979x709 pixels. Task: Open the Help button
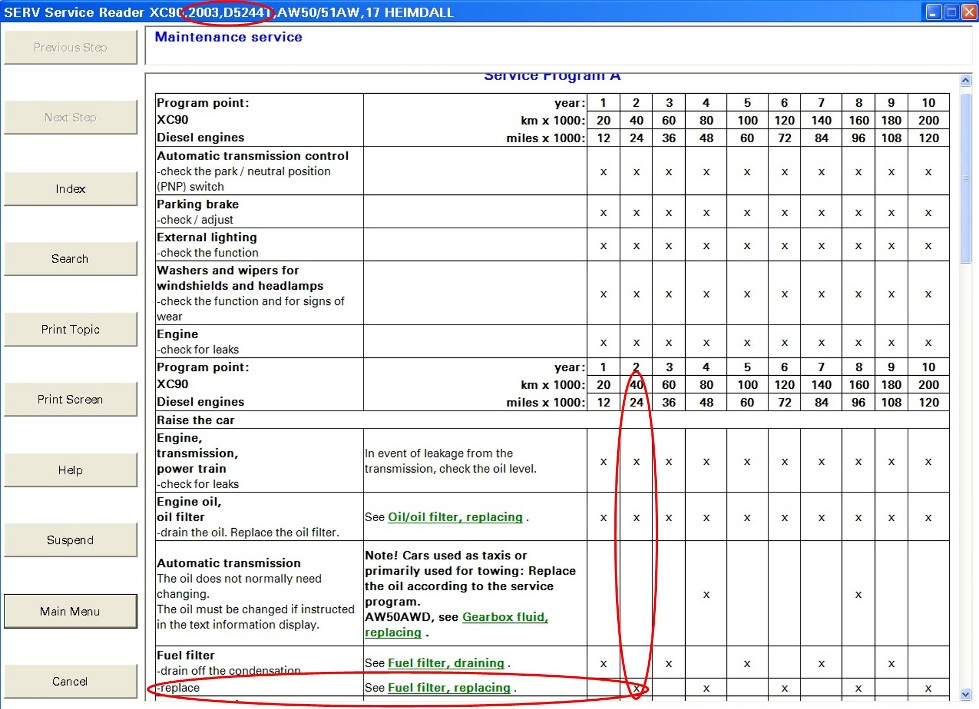[70, 470]
